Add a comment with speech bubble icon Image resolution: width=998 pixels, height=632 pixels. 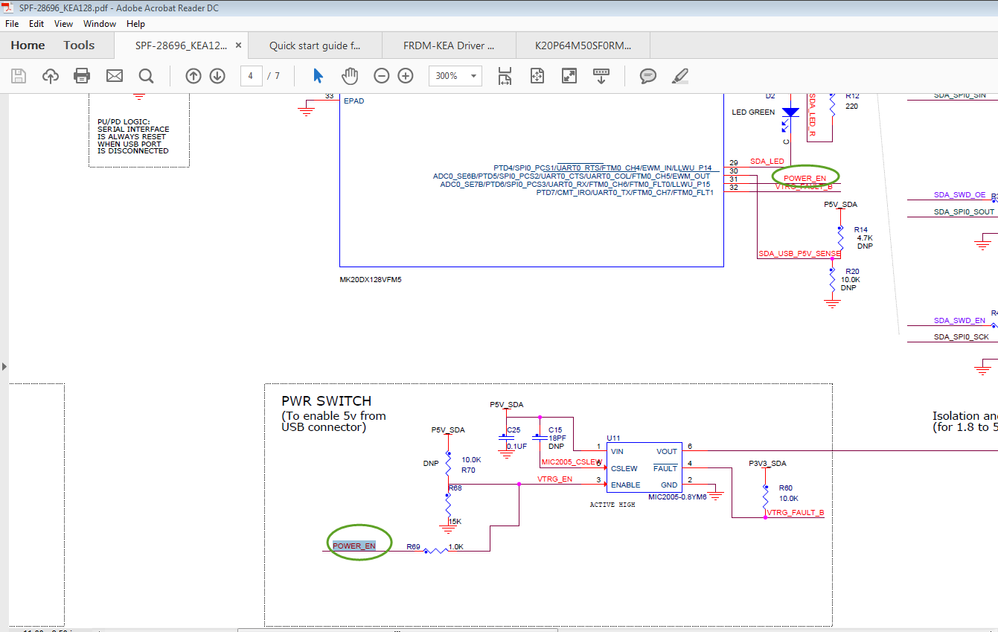tap(648, 76)
